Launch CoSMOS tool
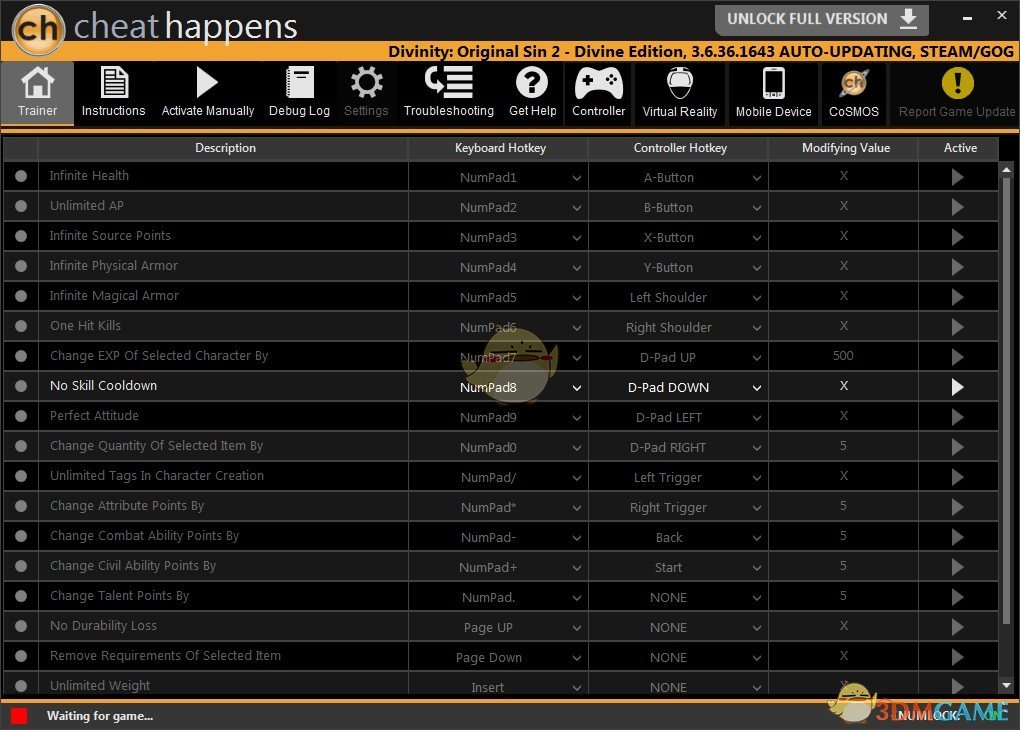The image size is (1020, 730). point(853,92)
